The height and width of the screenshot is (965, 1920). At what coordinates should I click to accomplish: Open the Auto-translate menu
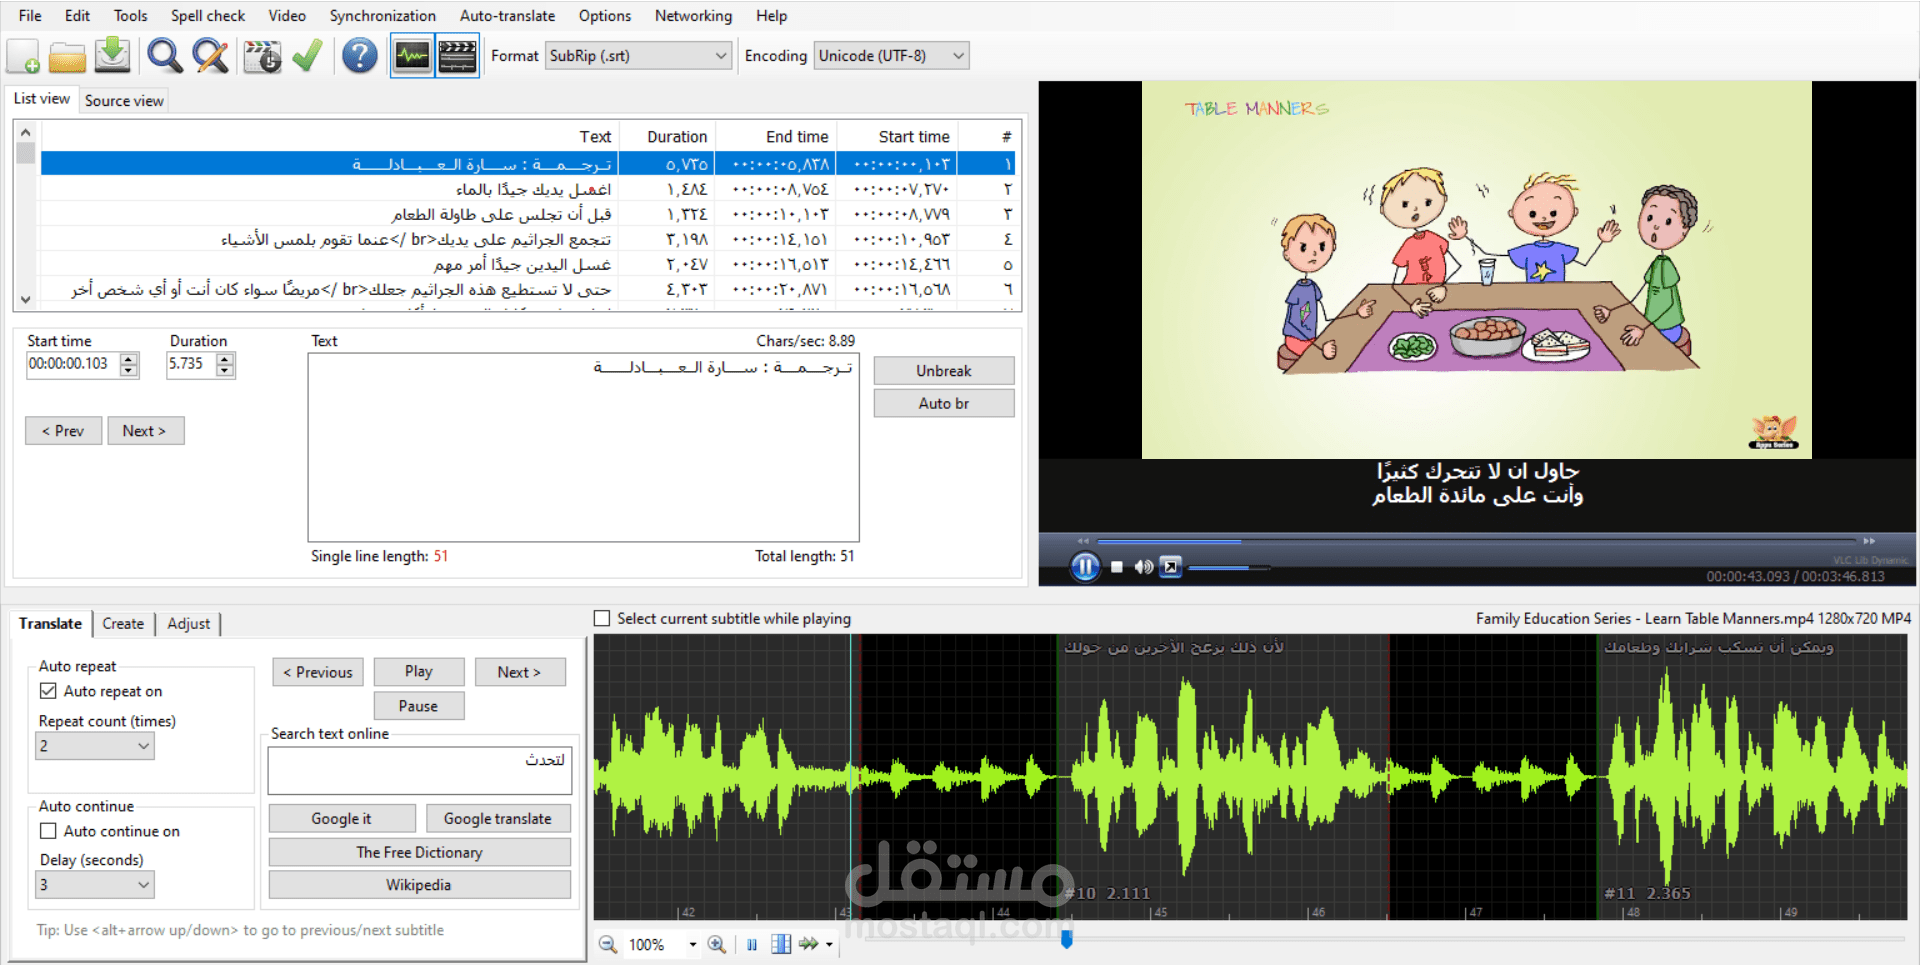507,16
